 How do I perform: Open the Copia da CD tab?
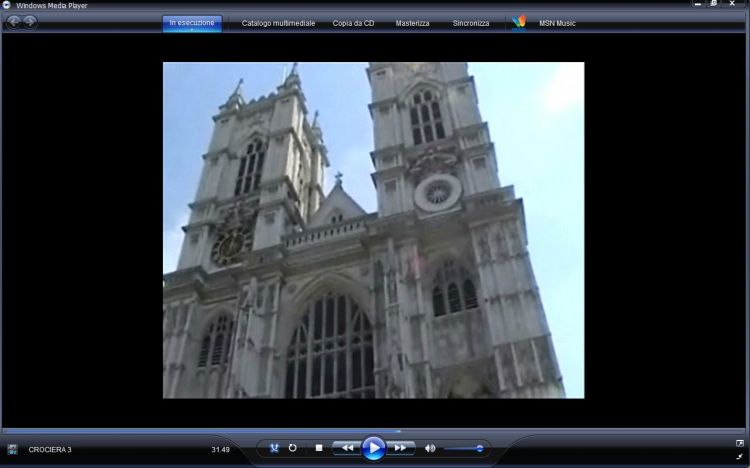(x=353, y=23)
